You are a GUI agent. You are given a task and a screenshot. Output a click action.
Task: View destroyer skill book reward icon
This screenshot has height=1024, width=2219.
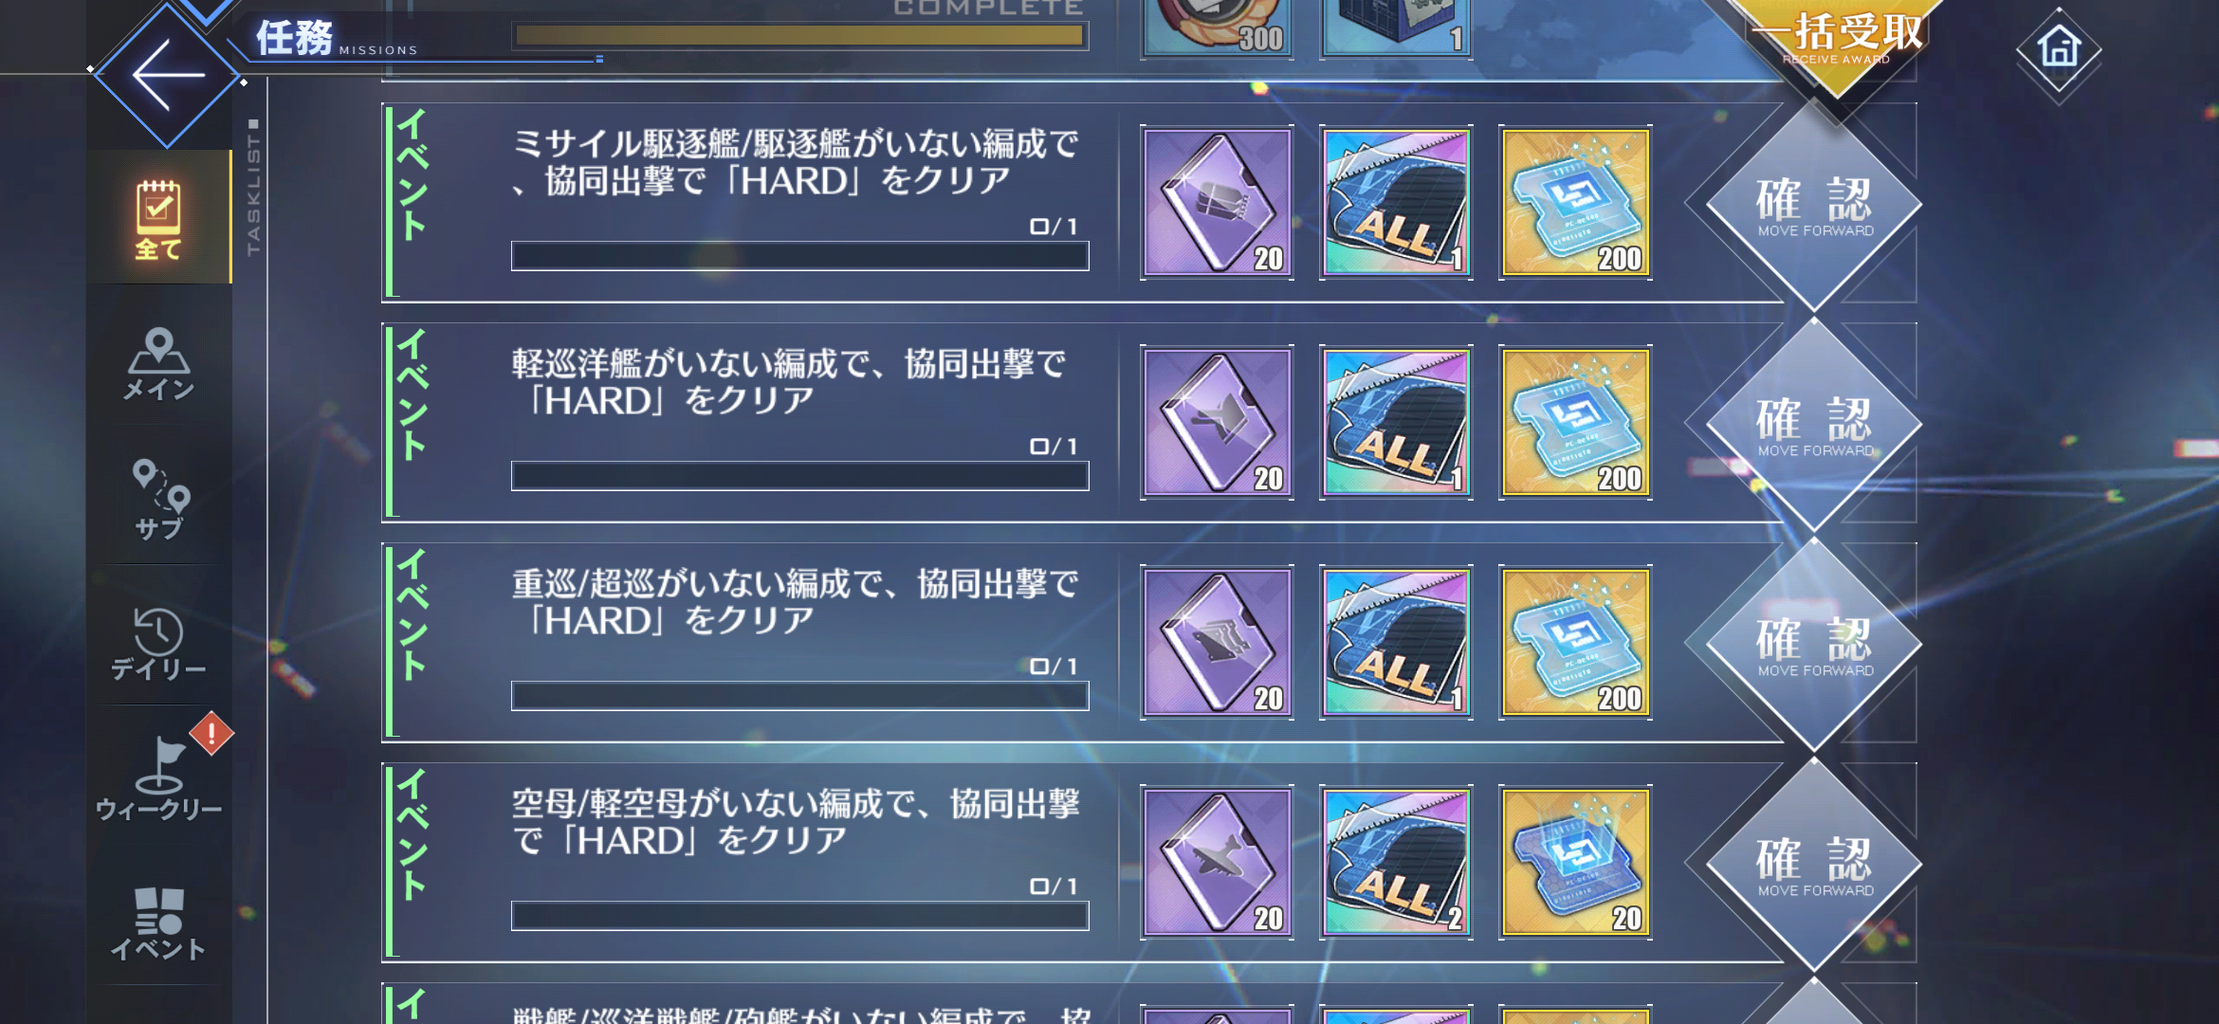point(1217,202)
